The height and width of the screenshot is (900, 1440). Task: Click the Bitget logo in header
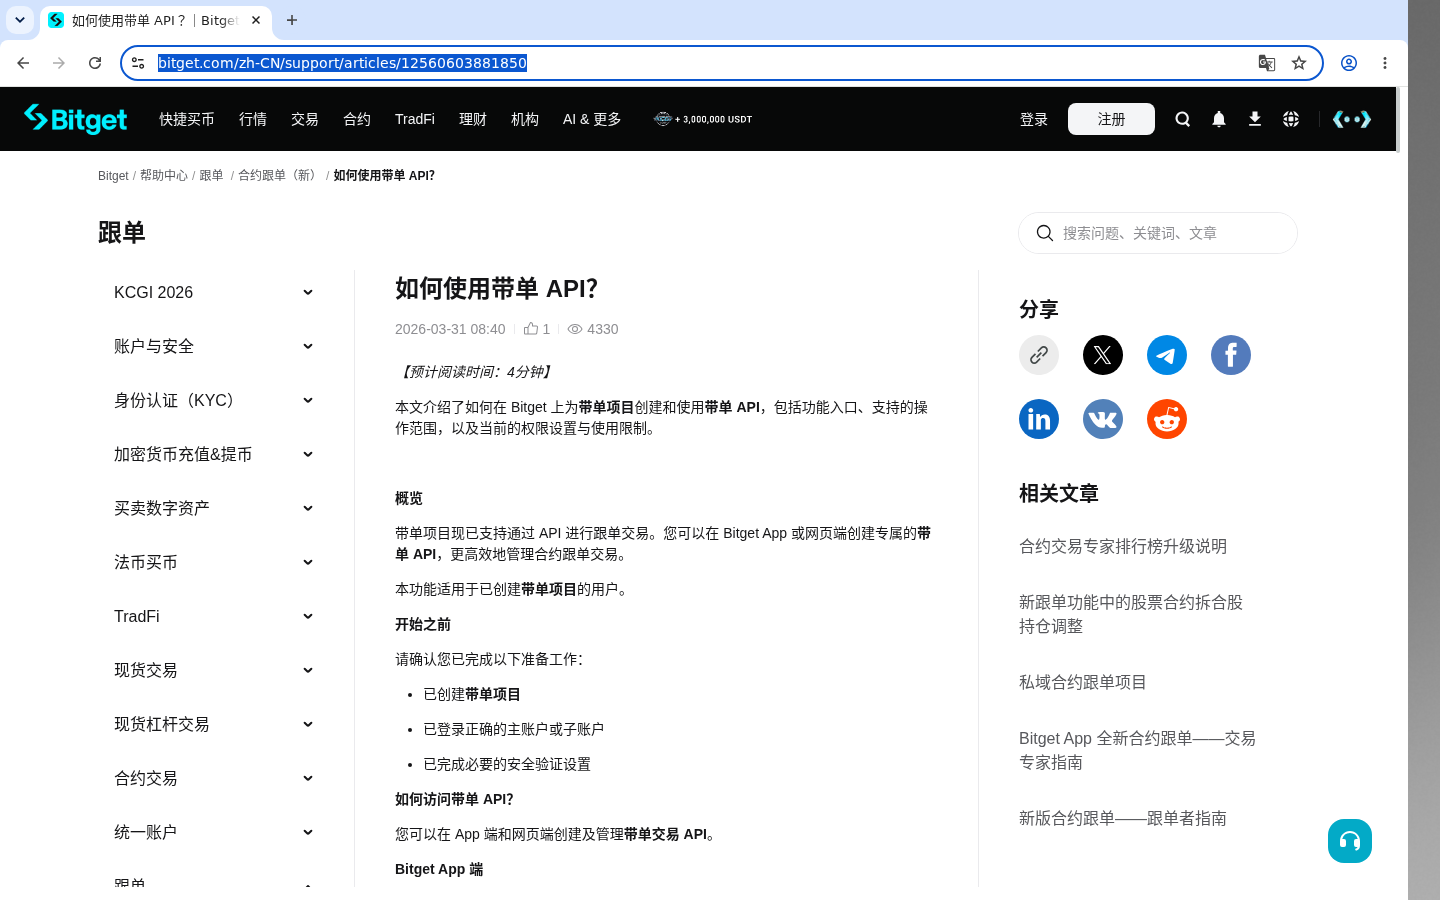pos(76,119)
